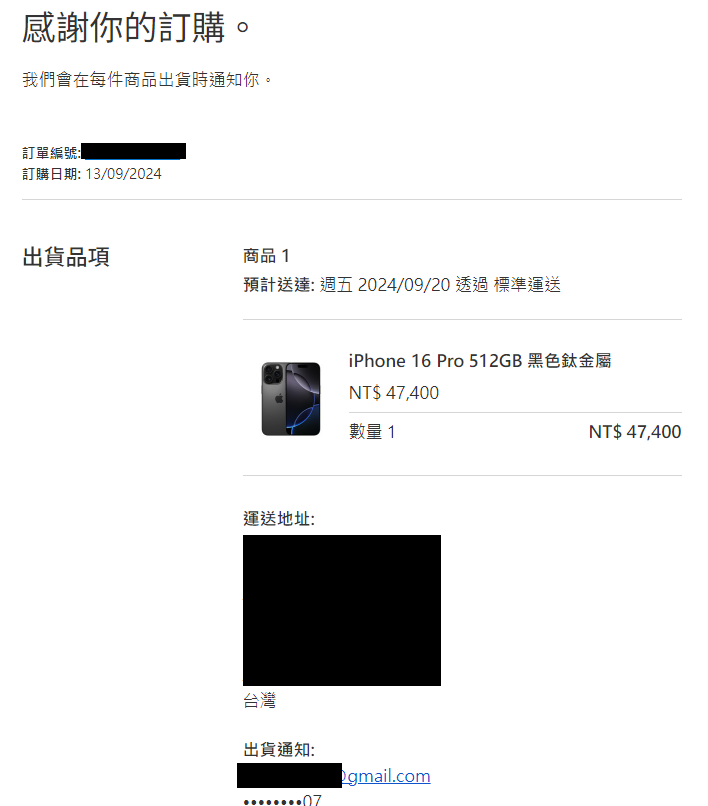
Task: Click the 出貨通知 label
Action: tap(279, 750)
